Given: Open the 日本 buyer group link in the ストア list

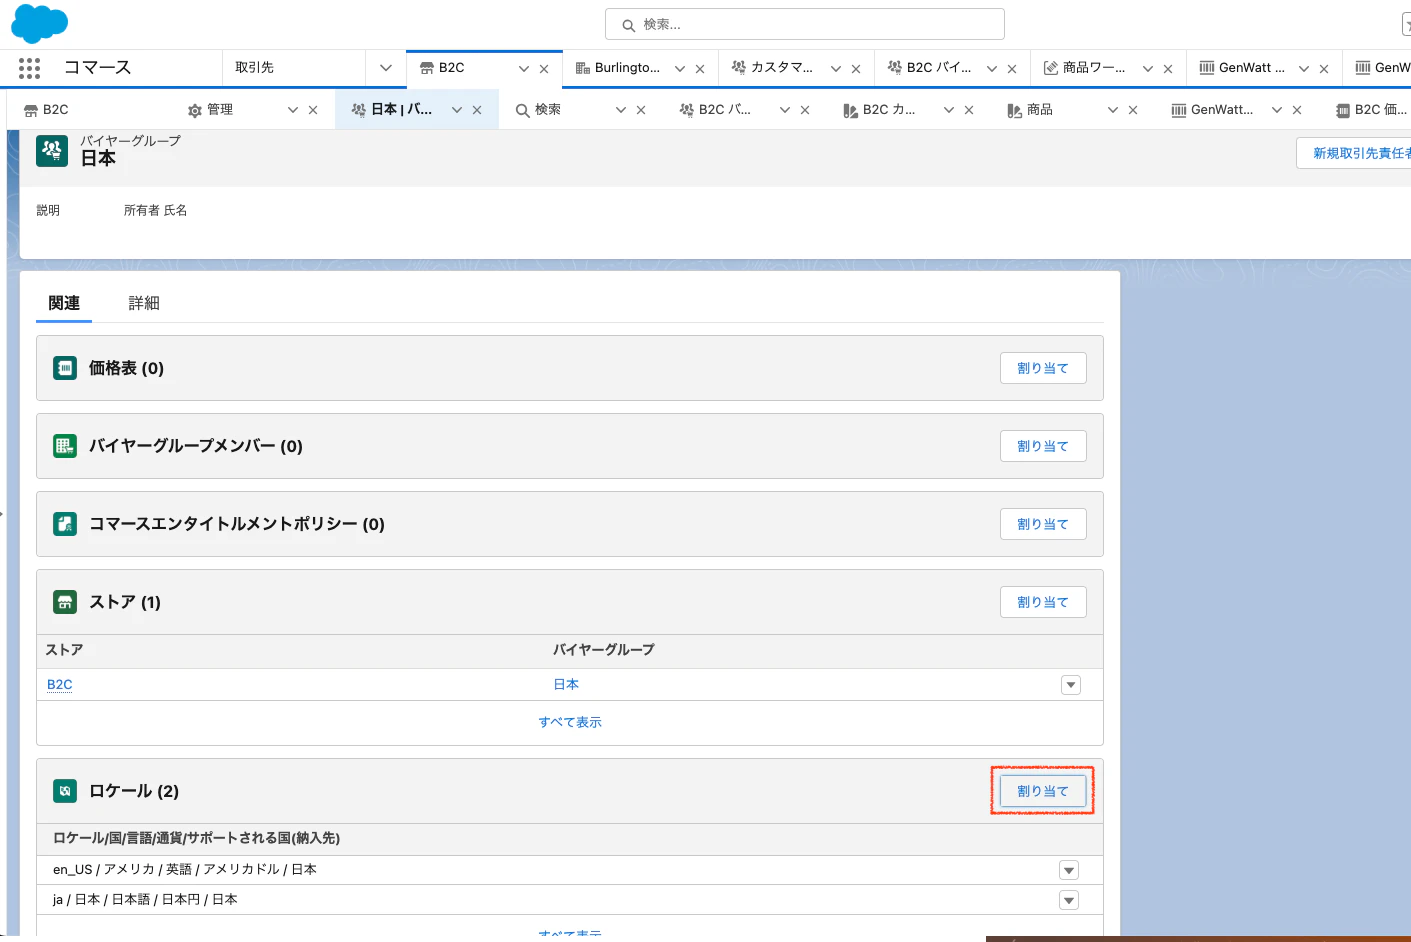Looking at the screenshot, I should (x=566, y=685).
